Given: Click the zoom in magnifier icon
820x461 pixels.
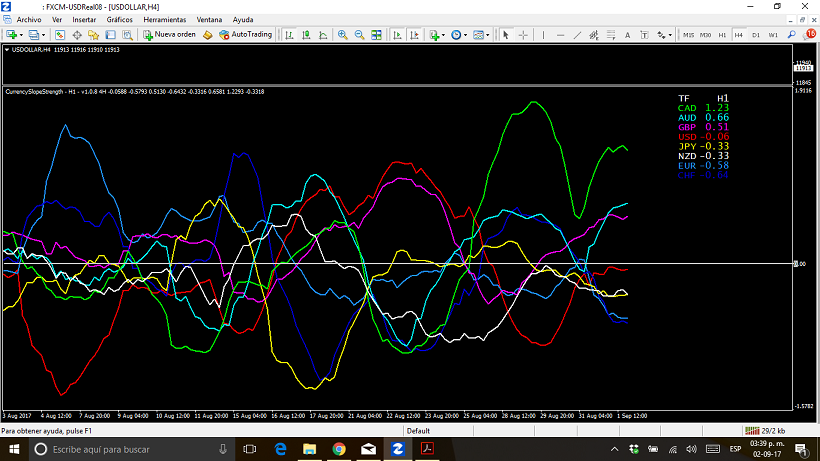Looking at the screenshot, I should point(342,35).
